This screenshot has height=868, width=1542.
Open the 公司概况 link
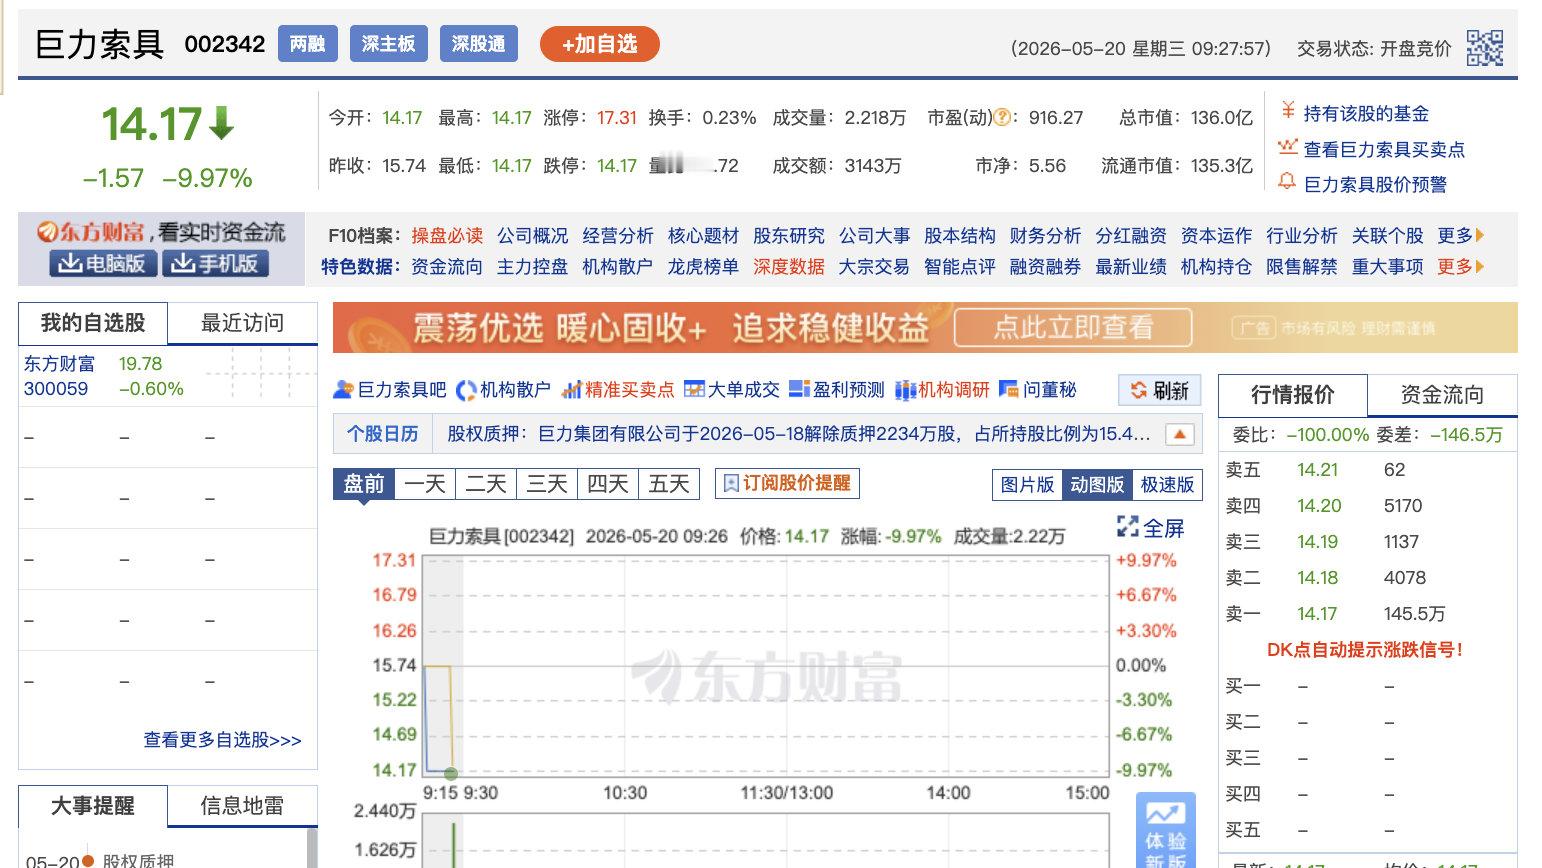pos(532,236)
